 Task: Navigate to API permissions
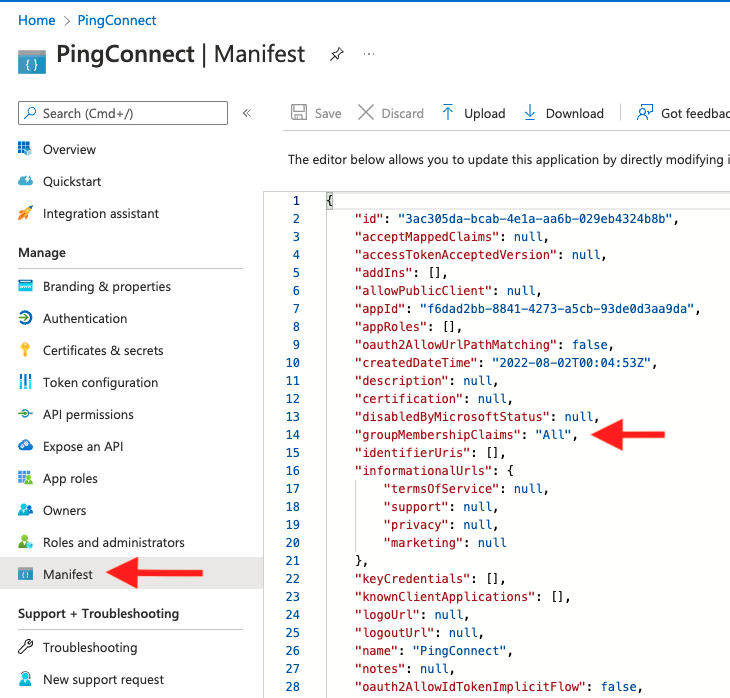pyautogui.click(x=88, y=415)
